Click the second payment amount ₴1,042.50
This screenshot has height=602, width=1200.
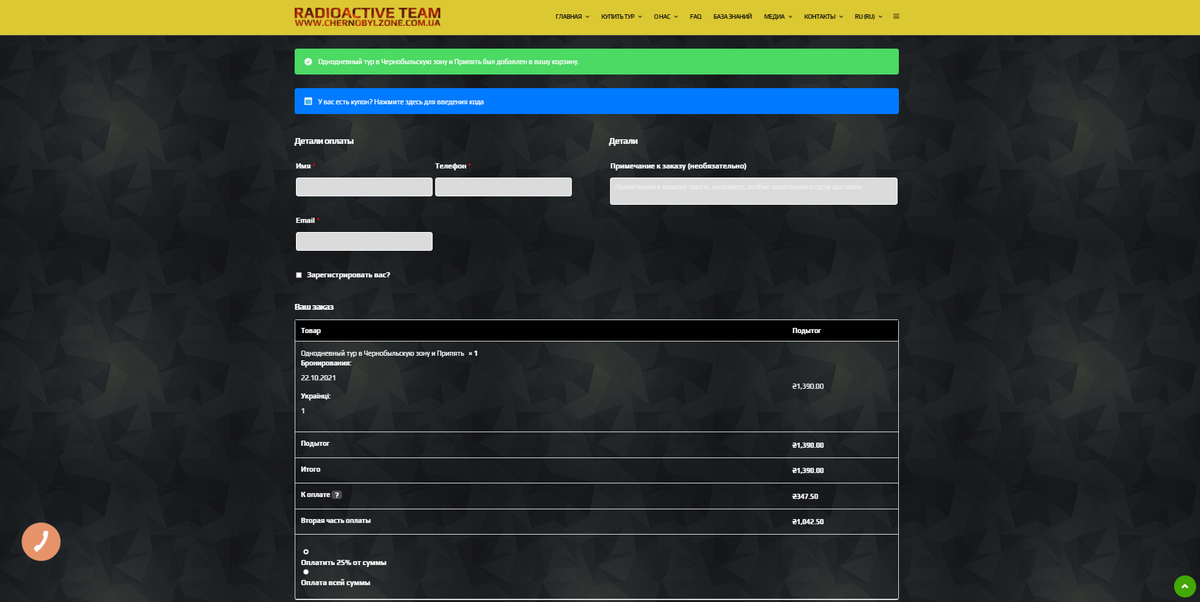[x=808, y=522]
